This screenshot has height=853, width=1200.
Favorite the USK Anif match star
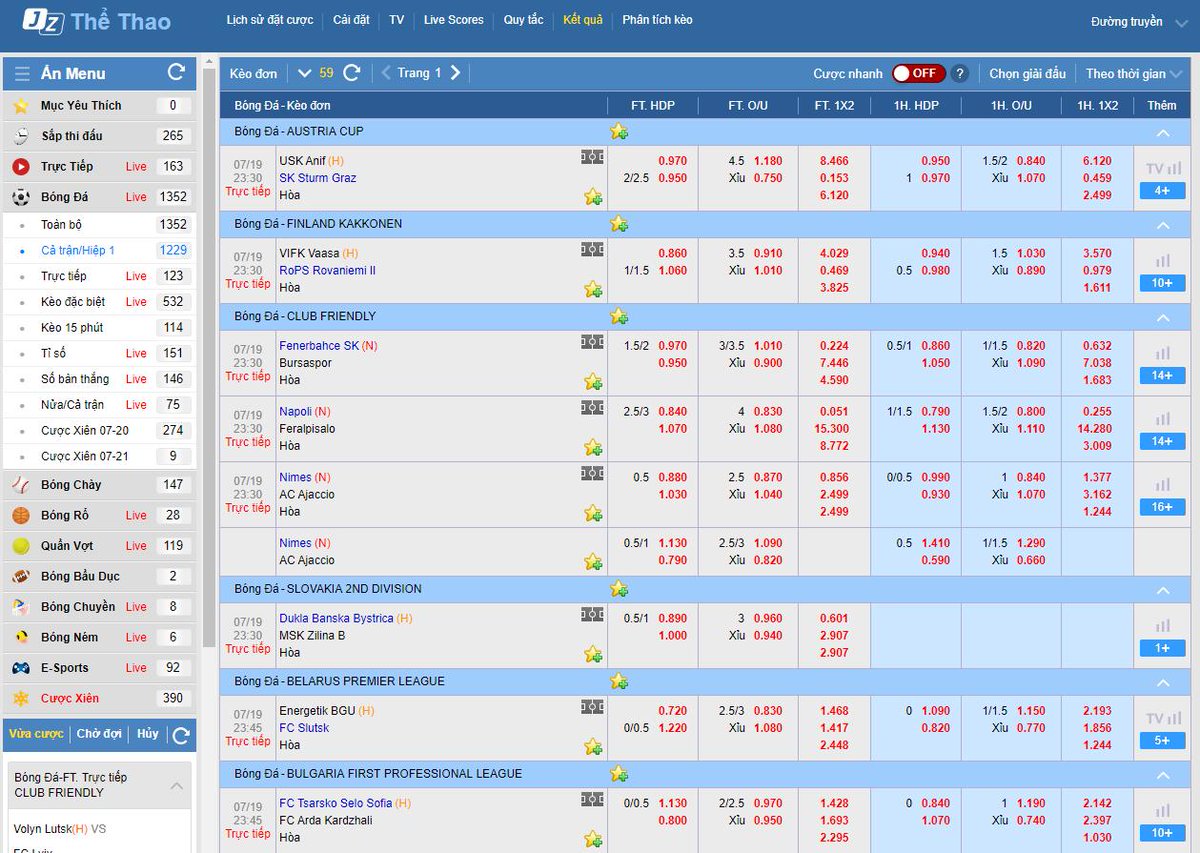tap(594, 197)
